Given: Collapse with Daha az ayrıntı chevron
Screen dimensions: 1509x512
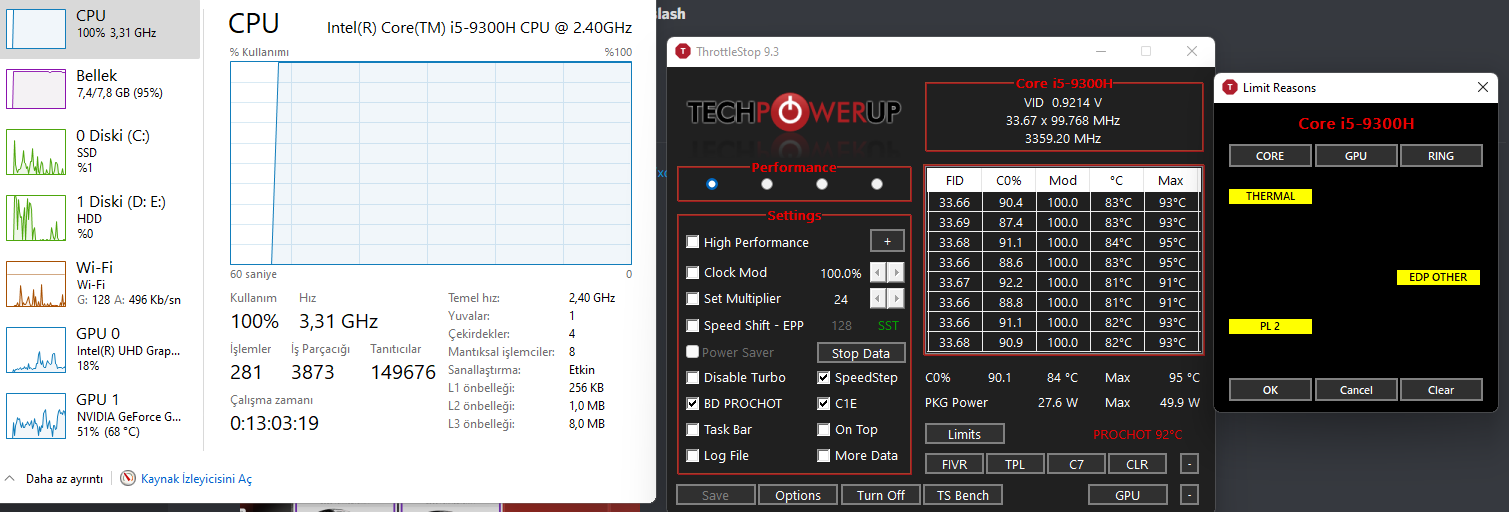Looking at the screenshot, I should pos(12,479).
